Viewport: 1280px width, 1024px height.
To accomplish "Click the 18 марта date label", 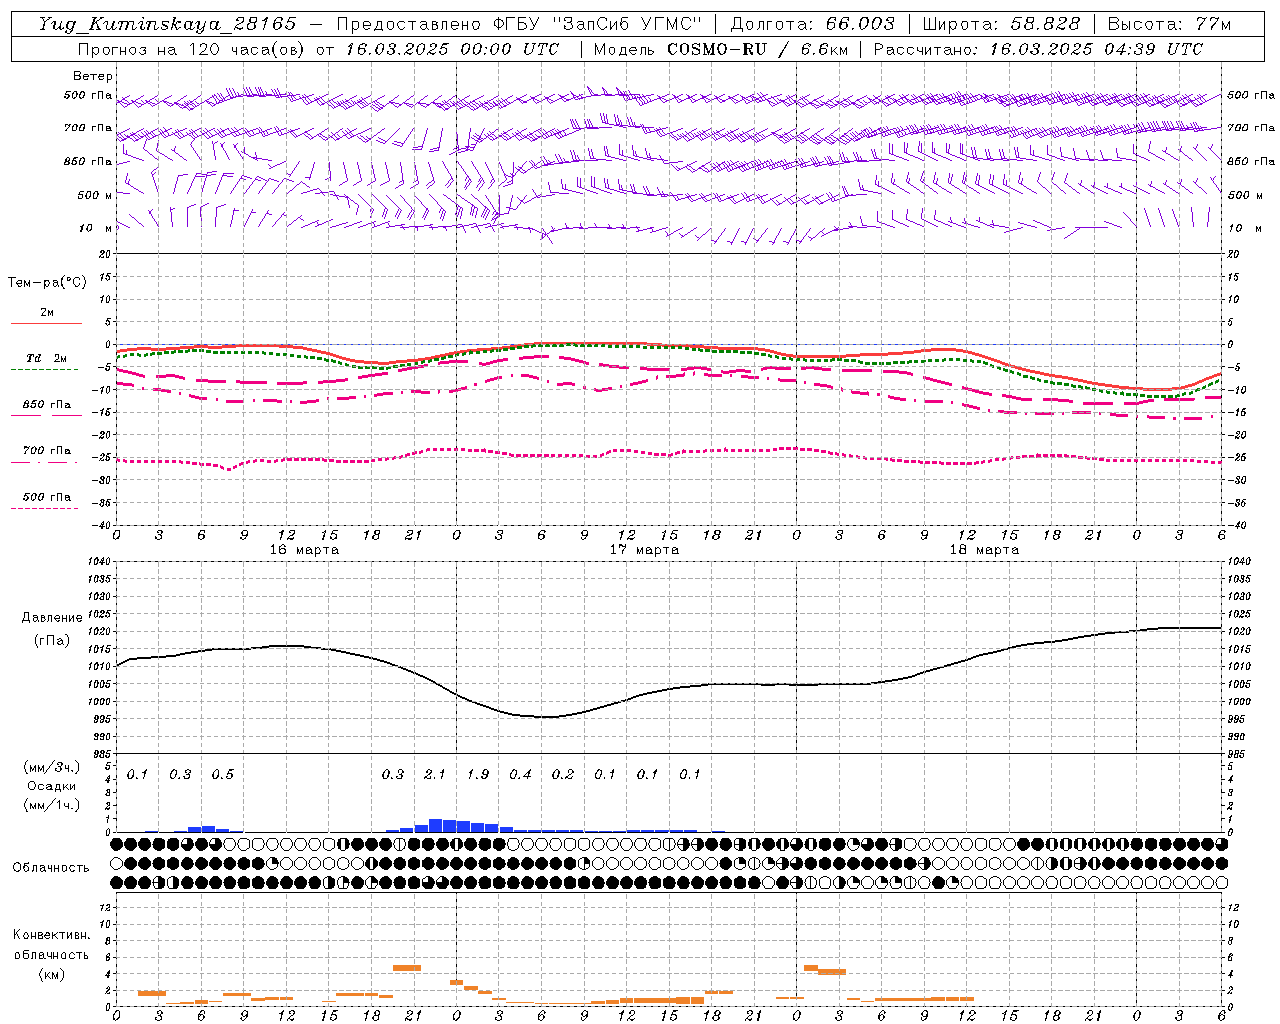I will point(984,550).
